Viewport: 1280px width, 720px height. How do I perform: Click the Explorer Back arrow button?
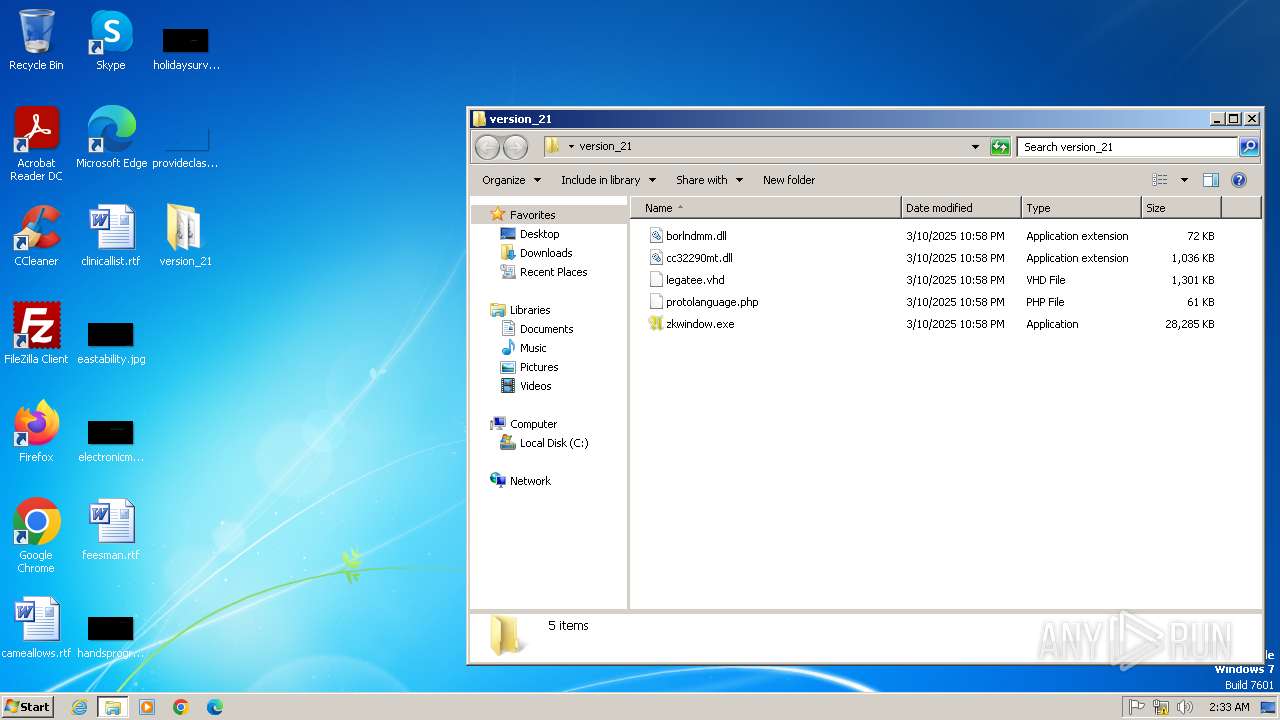coord(487,147)
